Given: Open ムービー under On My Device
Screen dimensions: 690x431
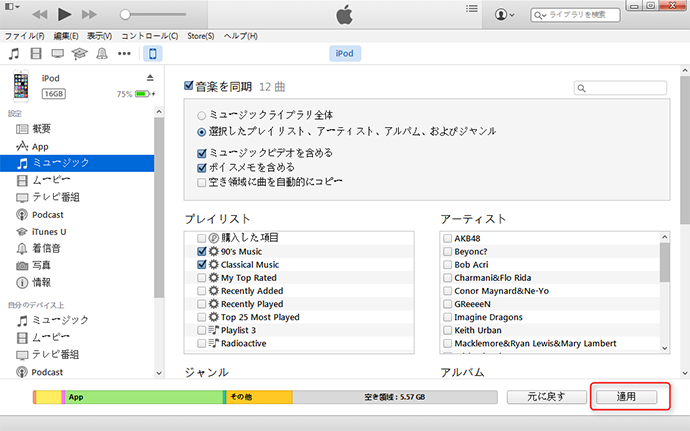Looking at the screenshot, I should point(77,338).
